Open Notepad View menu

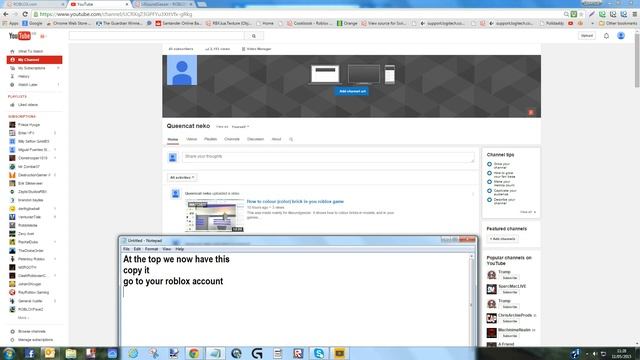click(x=167, y=249)
